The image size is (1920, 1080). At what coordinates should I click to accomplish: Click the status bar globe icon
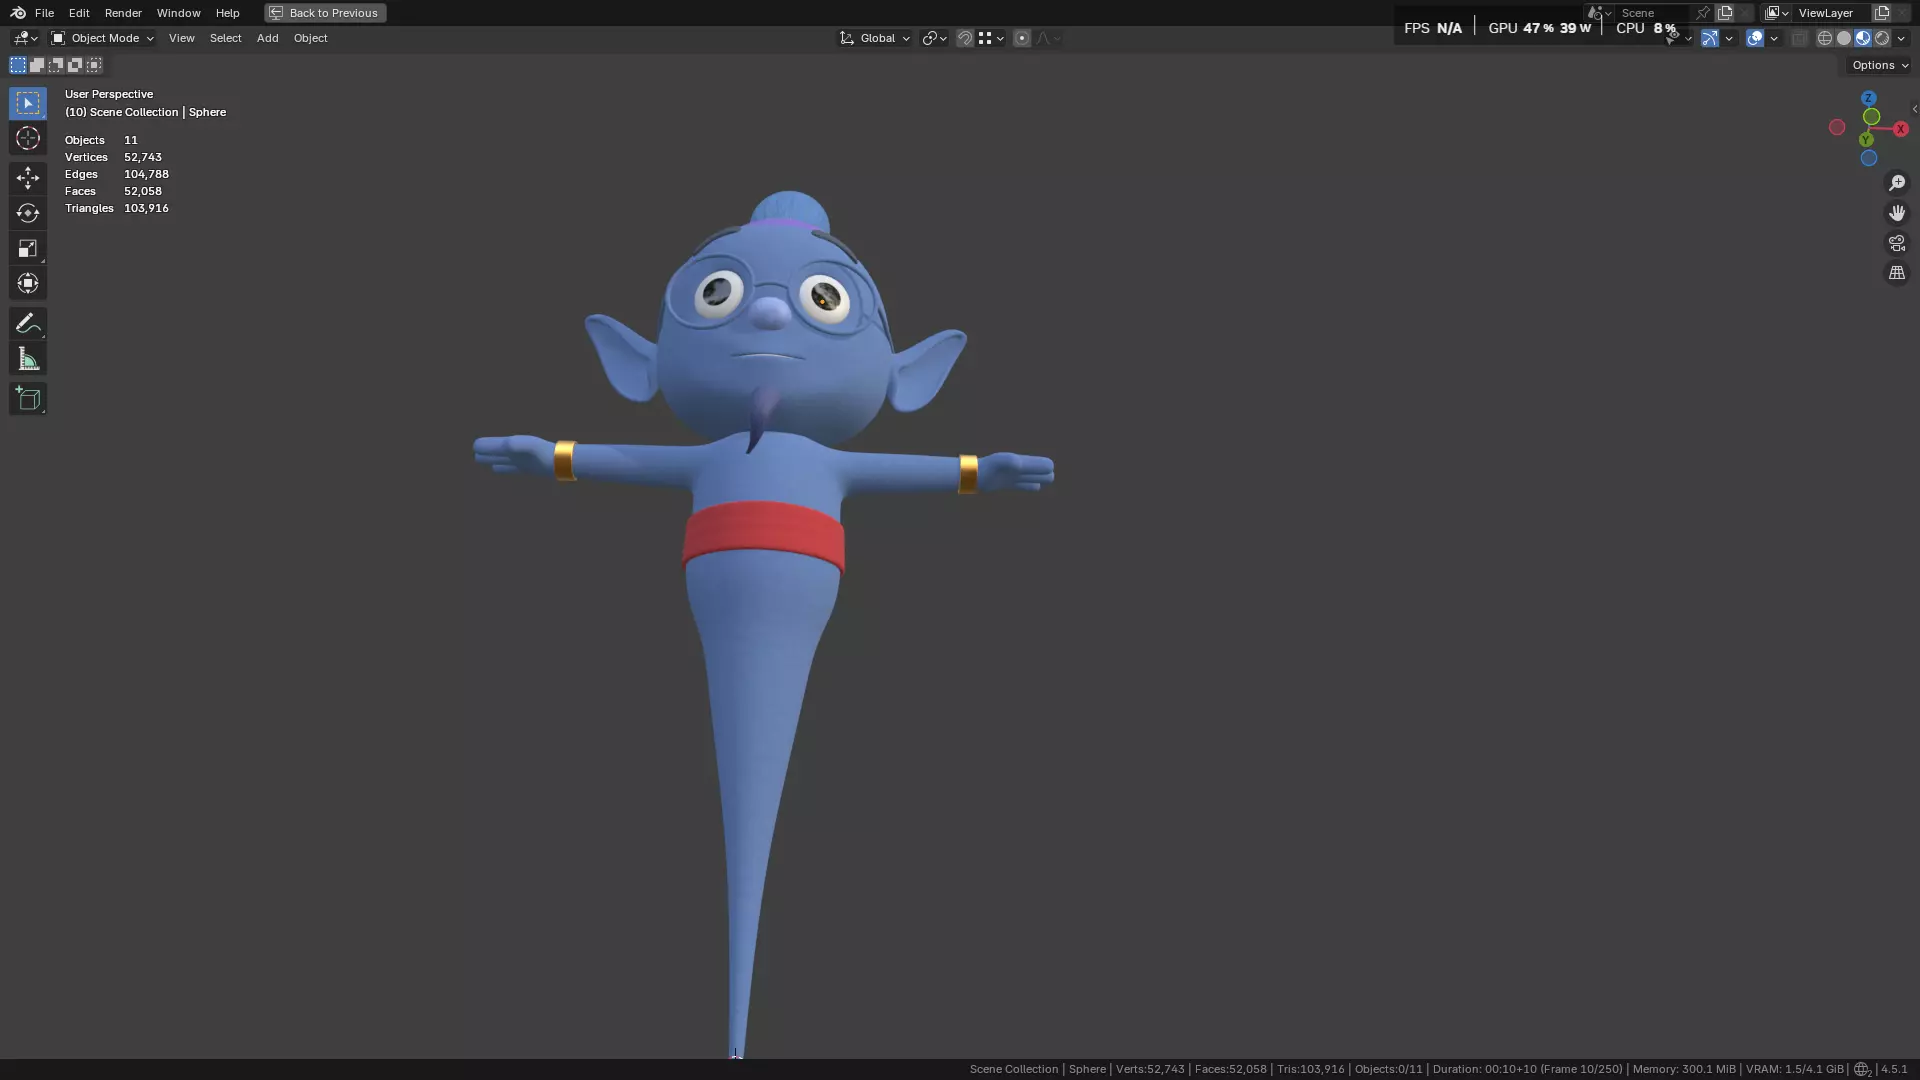pos(1862,1069)
